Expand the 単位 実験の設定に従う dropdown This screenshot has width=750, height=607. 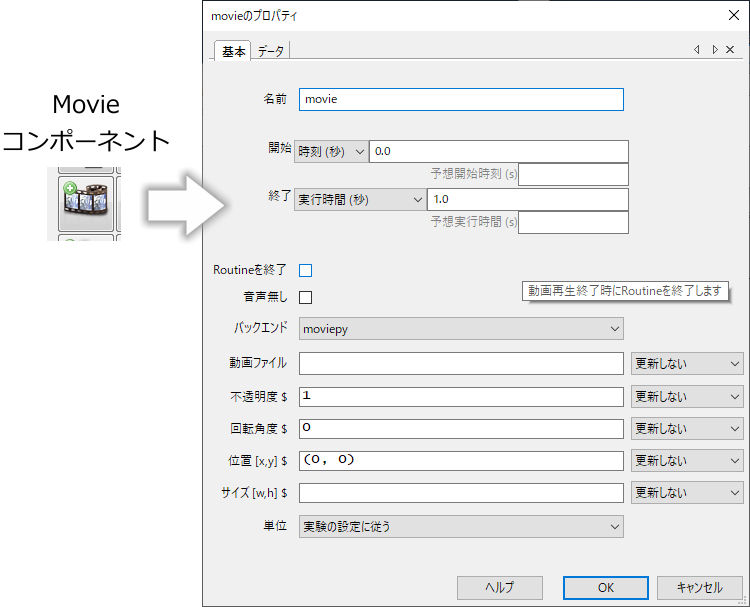click(461, 527)
